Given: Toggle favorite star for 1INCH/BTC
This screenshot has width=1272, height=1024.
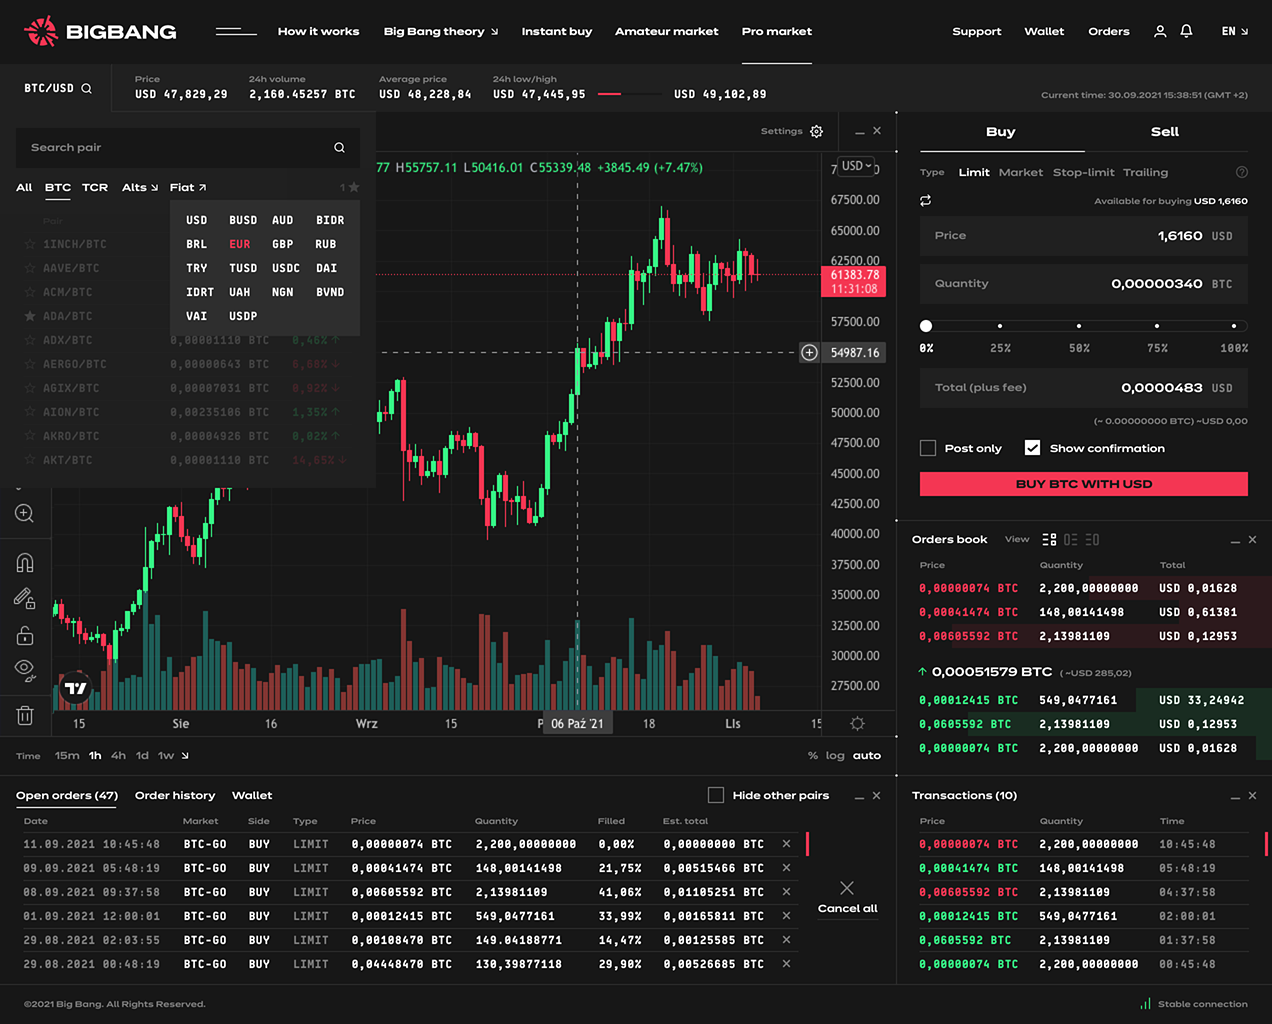Looking at the screenshot, I should (x=30, y=244).
